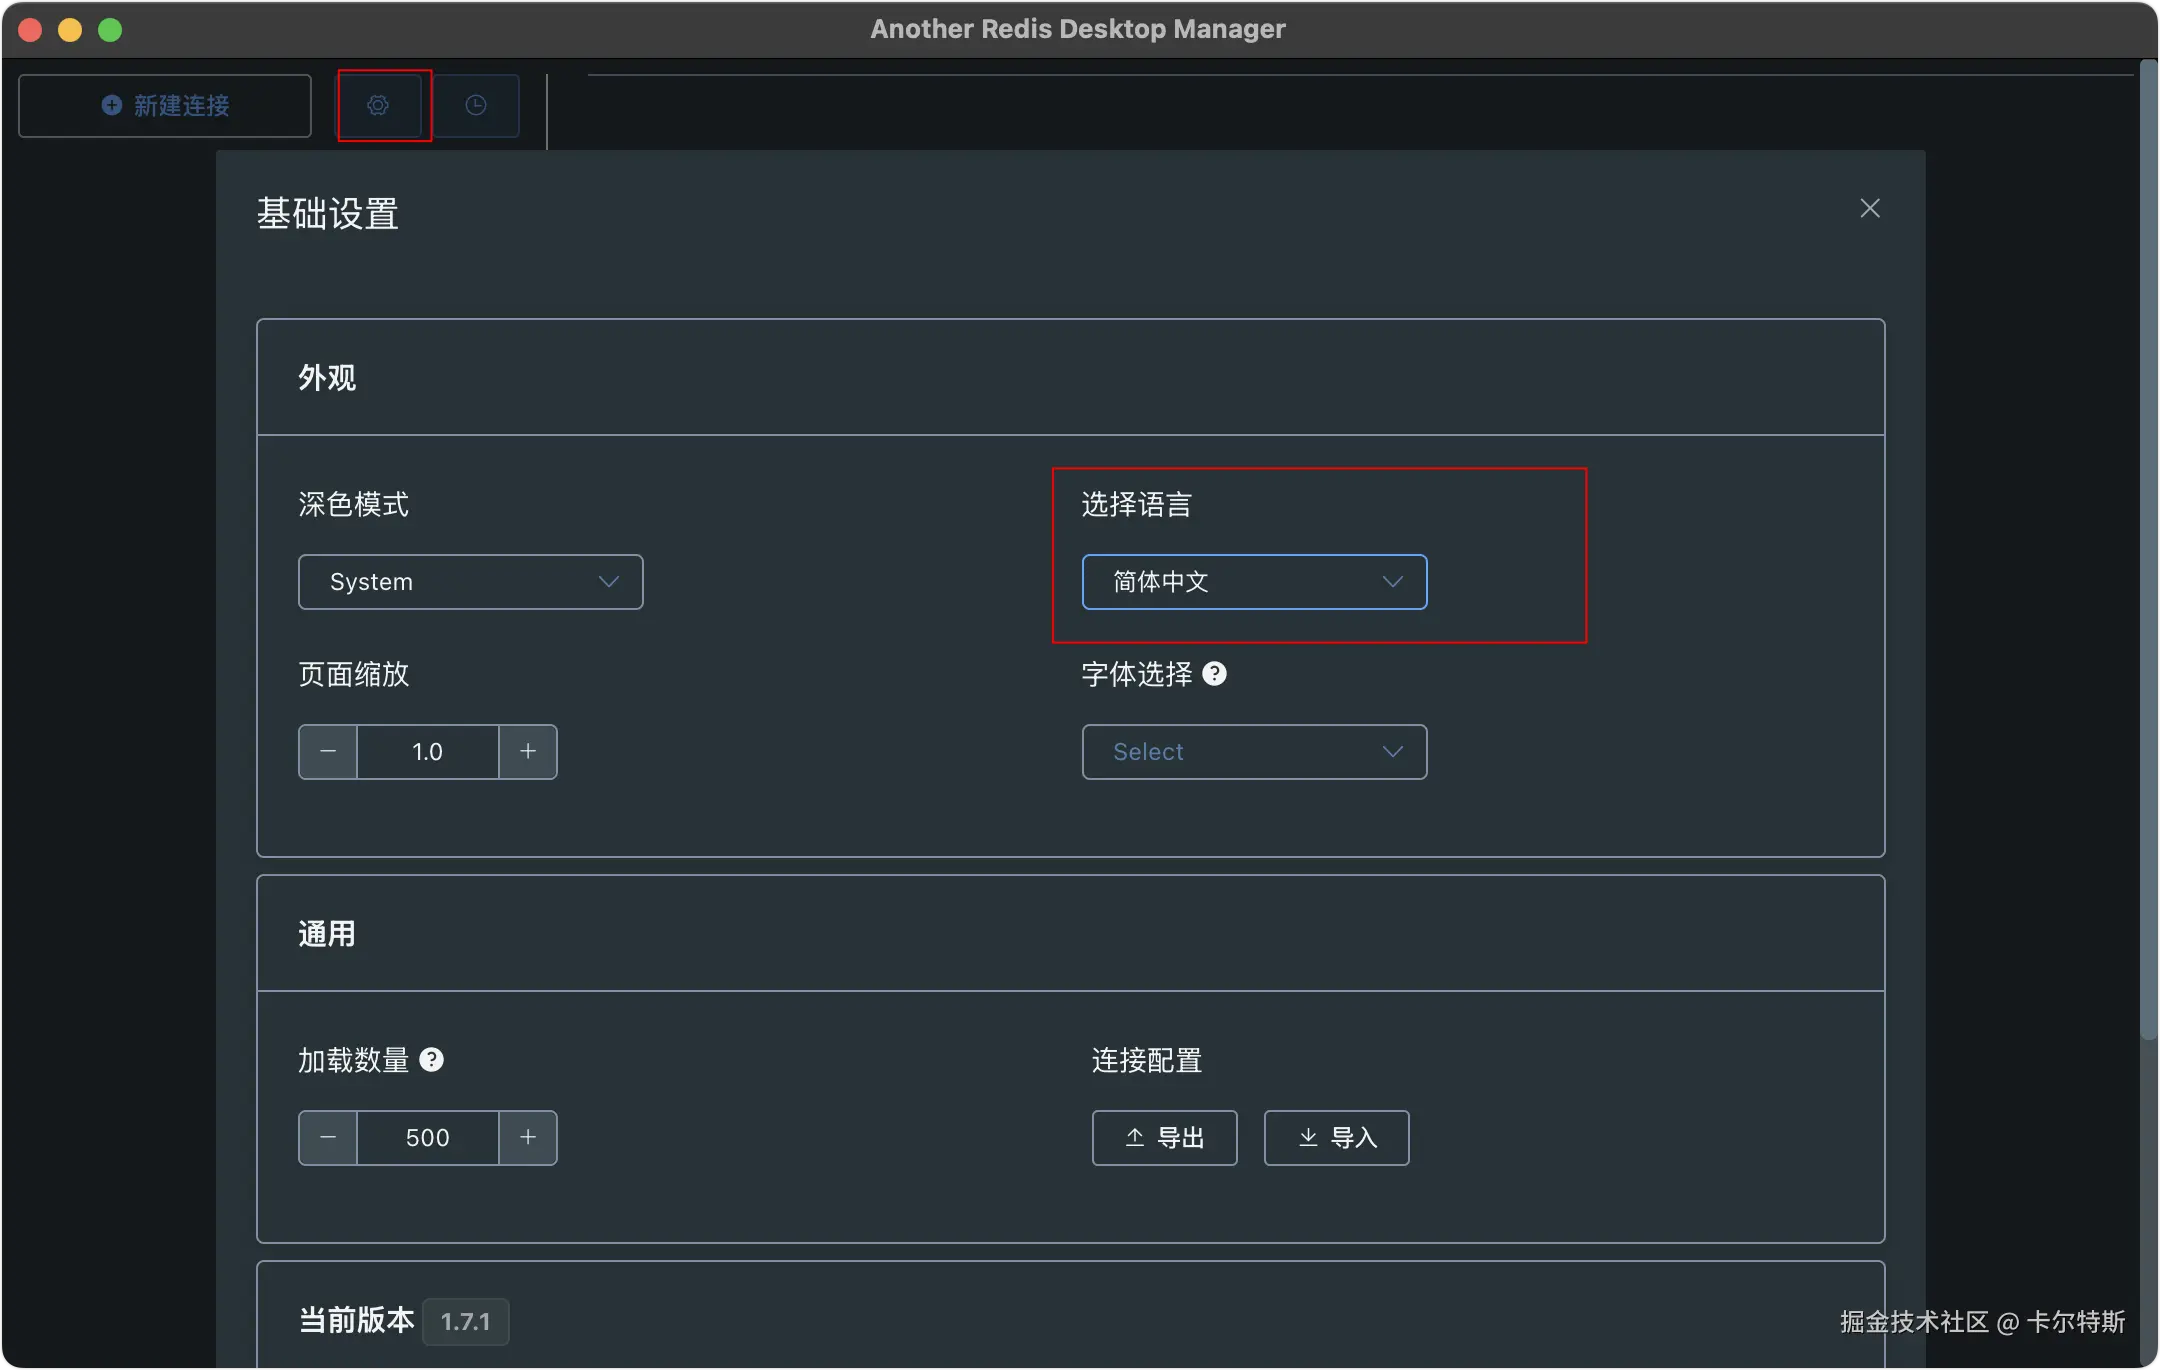
Task: Export connection config with 导出 button
Action: [x=1164, y=1138]
